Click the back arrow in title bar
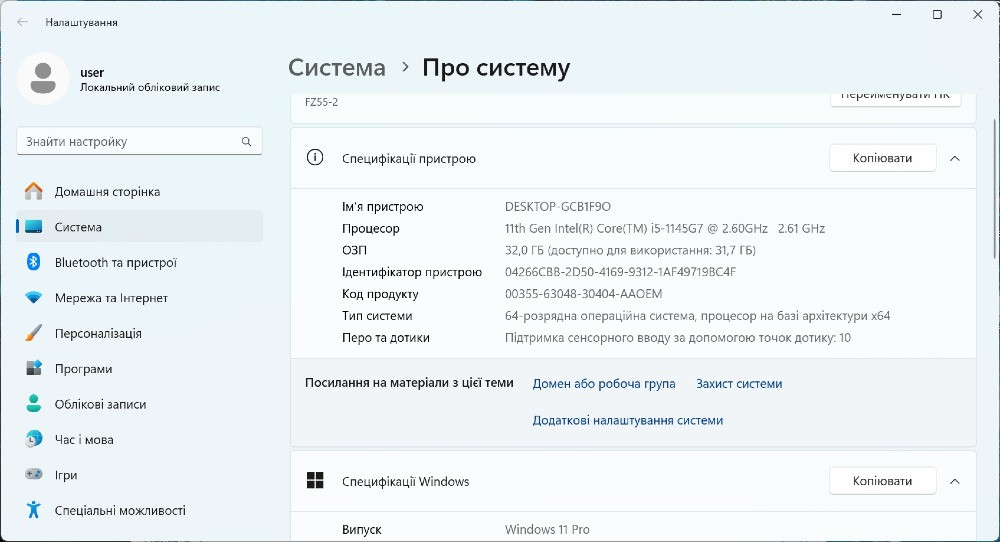Viewport: 1000px width, 542px height. pos(22,22)
